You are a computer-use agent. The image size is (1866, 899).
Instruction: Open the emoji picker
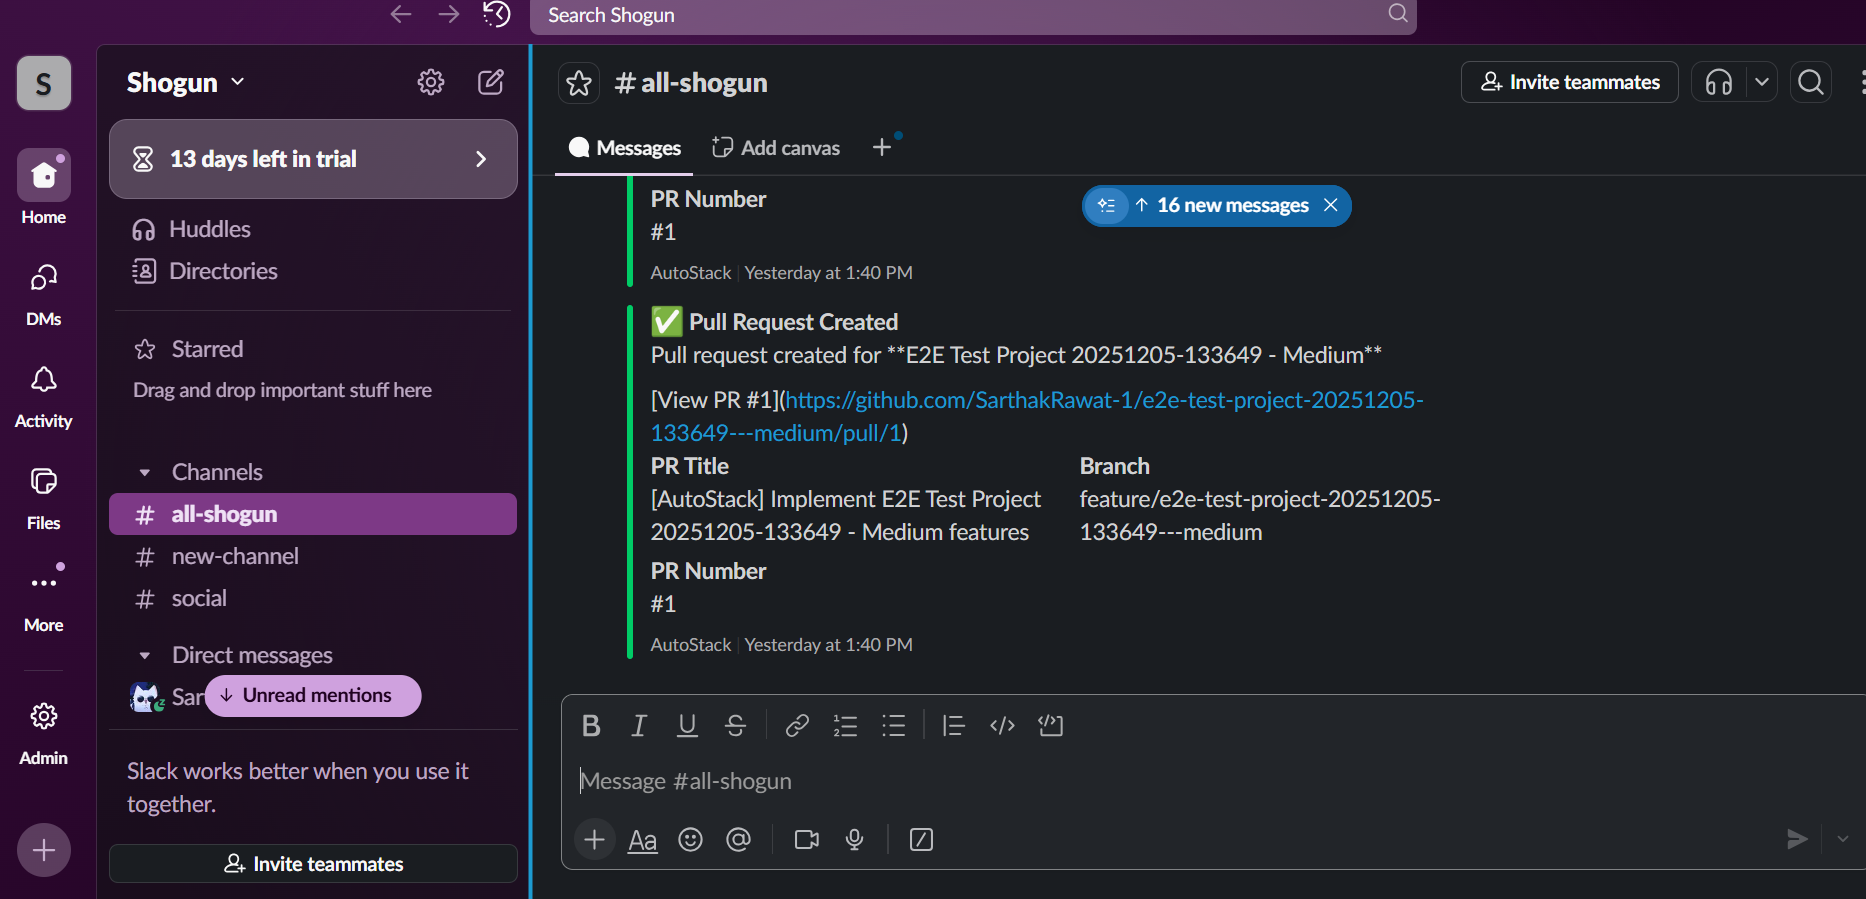coord(691,840)
